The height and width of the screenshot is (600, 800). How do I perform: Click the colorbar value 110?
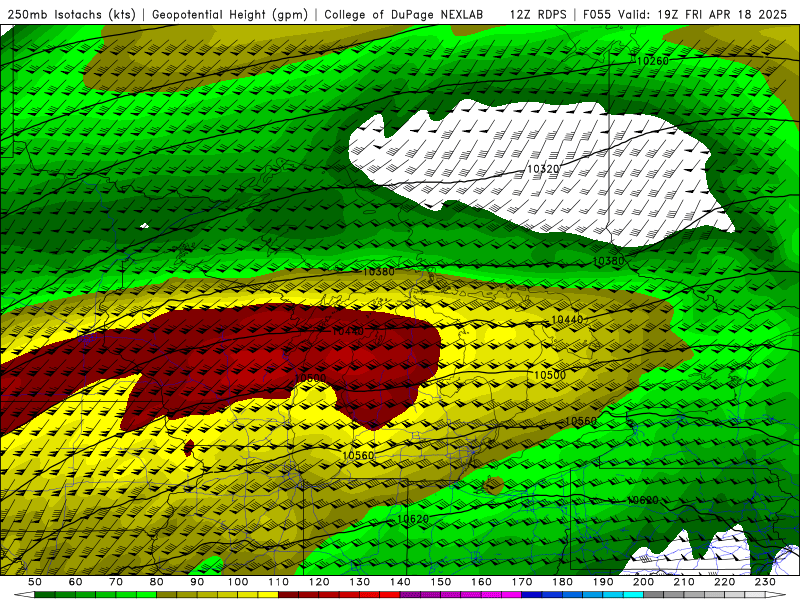click(x=279, y=582)
